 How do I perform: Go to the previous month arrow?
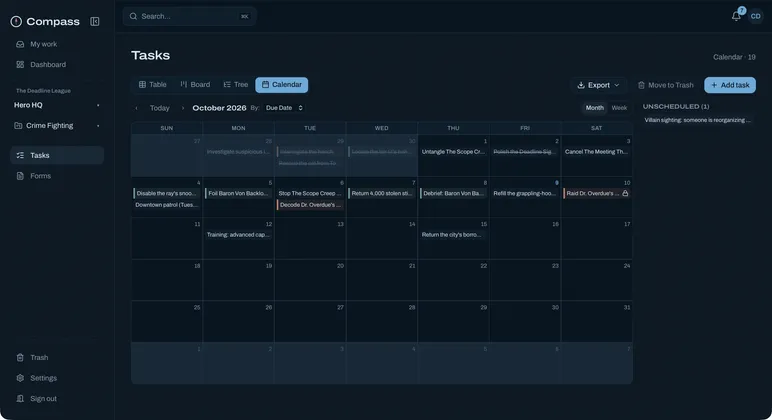tap(136, 108)
